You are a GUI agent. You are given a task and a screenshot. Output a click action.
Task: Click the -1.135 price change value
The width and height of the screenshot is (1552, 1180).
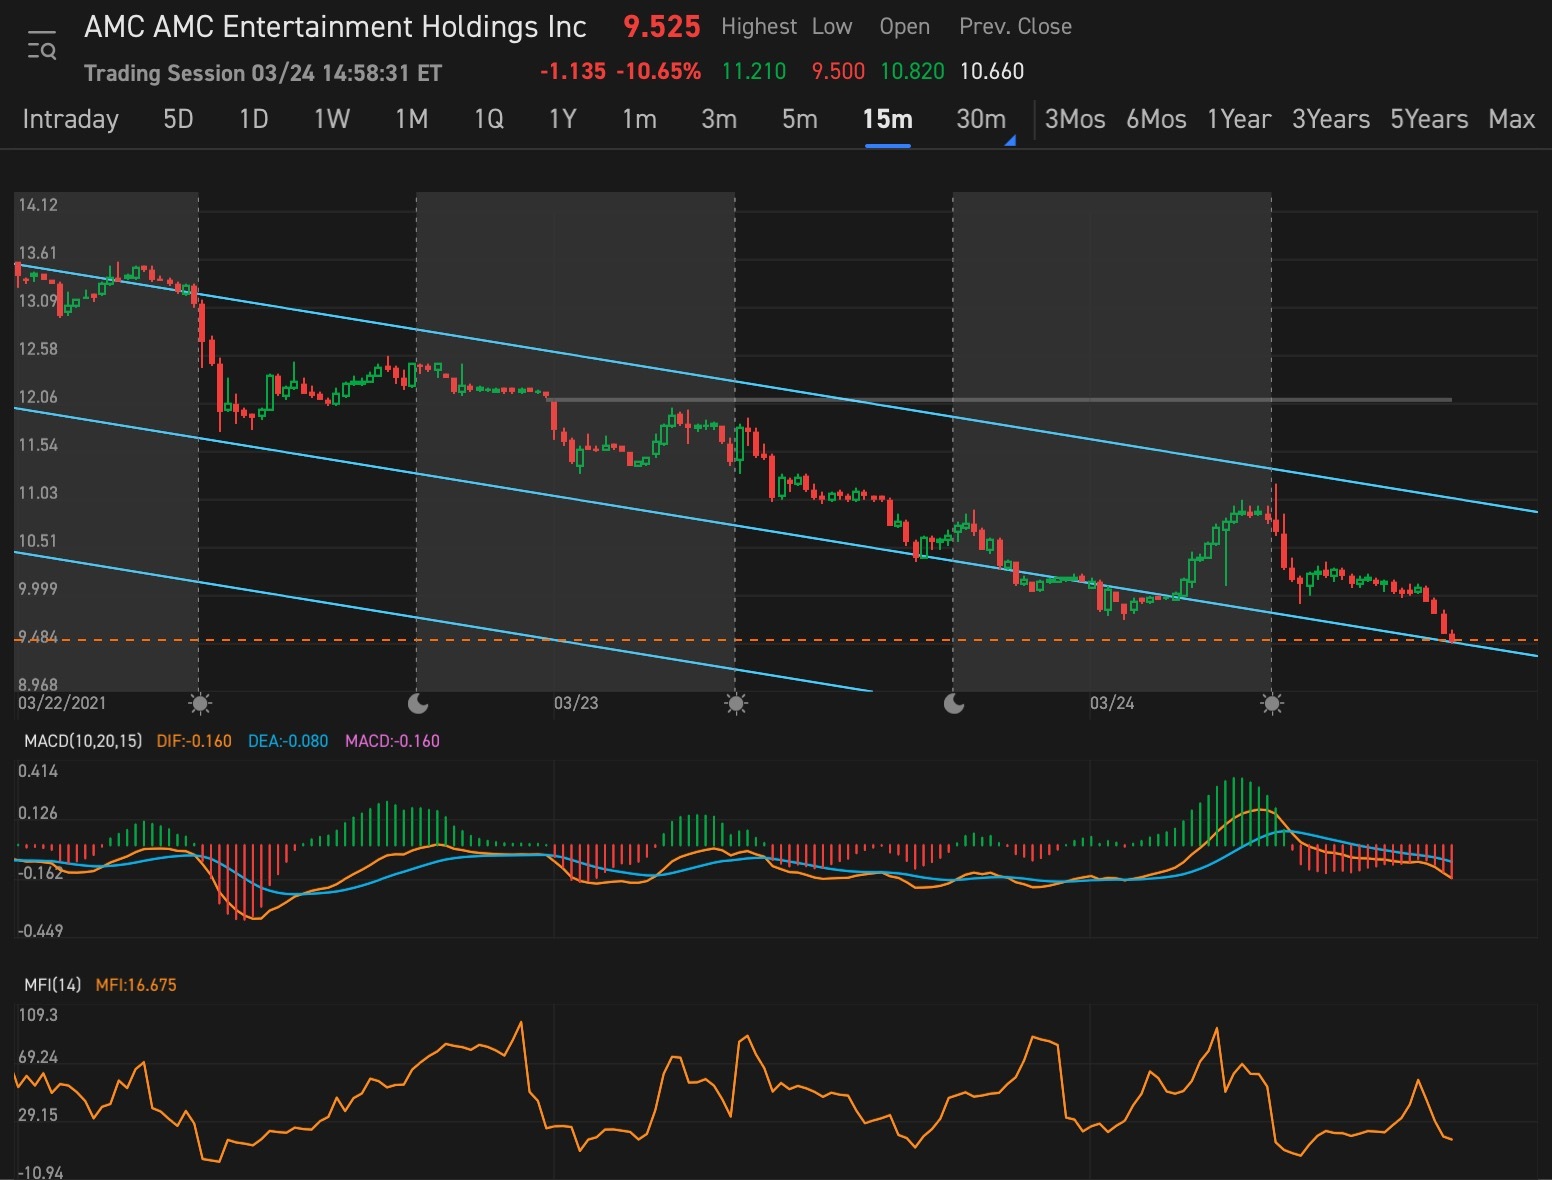(573, 72)
